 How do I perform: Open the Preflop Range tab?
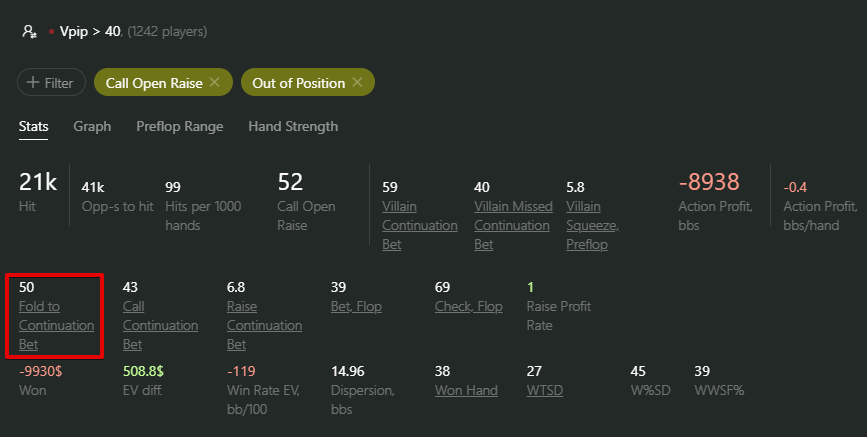[180, 127]
